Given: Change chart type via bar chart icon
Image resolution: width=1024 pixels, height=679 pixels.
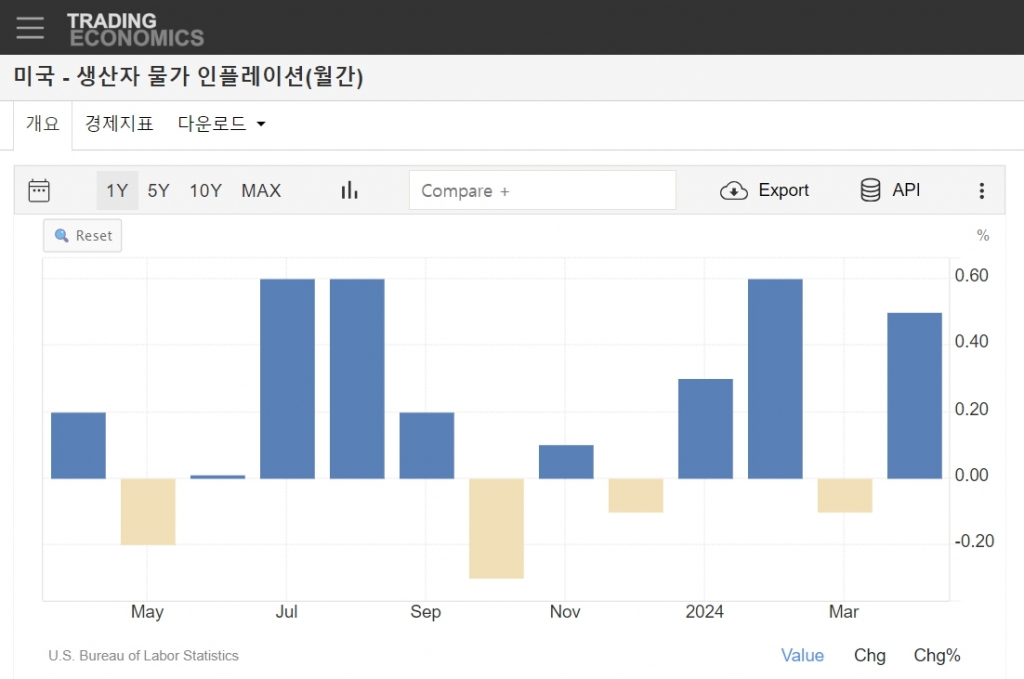Looking at the screenshot, I should click(349, 190).
